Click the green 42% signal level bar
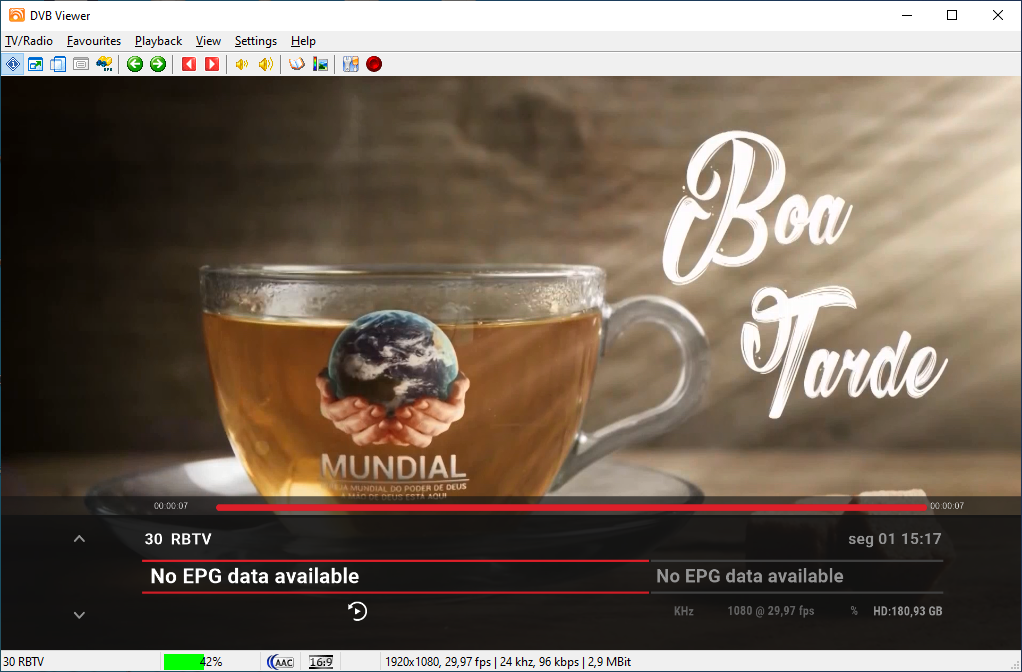This screenshot has height=672, width=1022. click(x=184, y=662)
